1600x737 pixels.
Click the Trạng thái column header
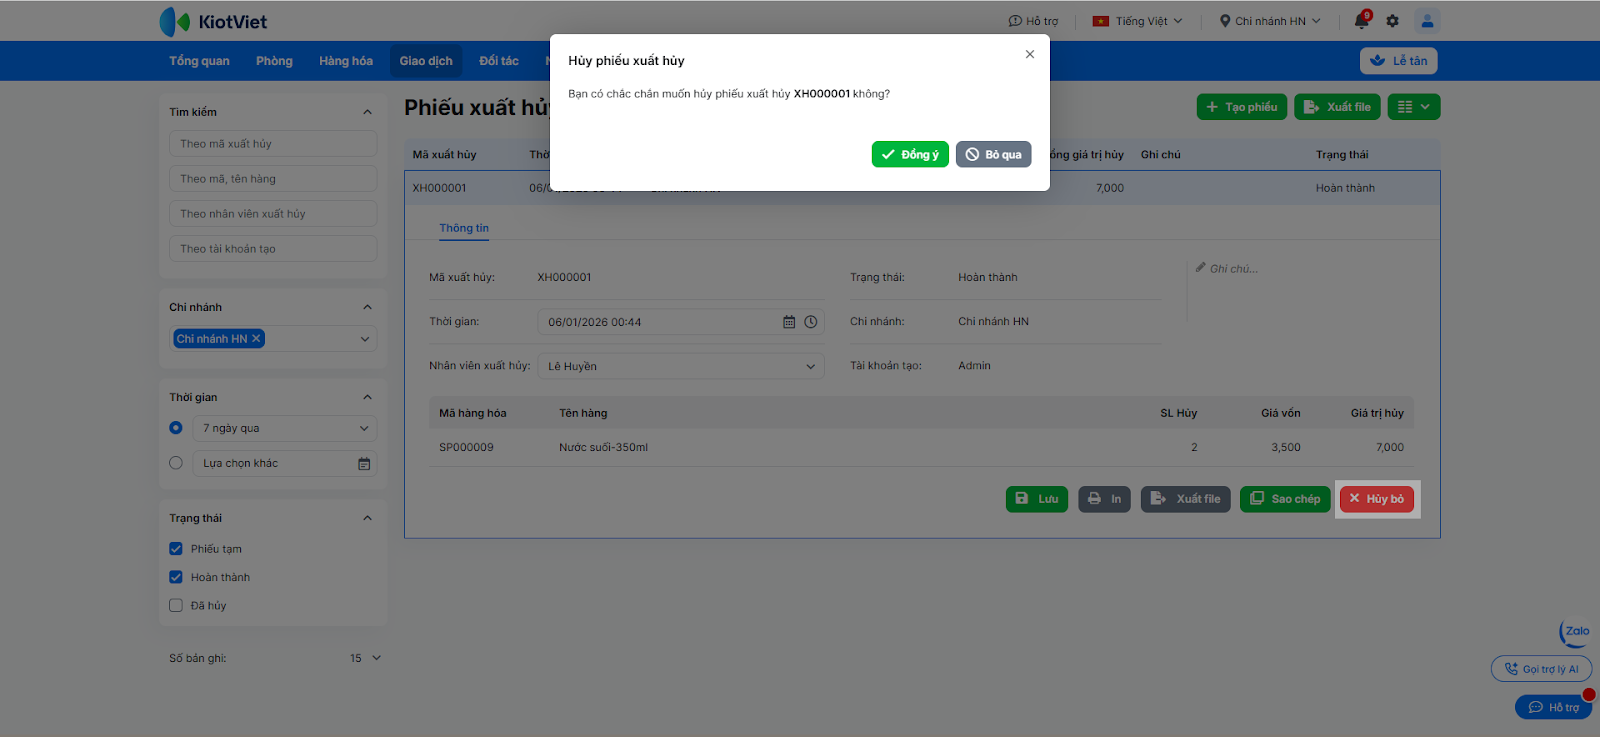[x=1342, y=155]
